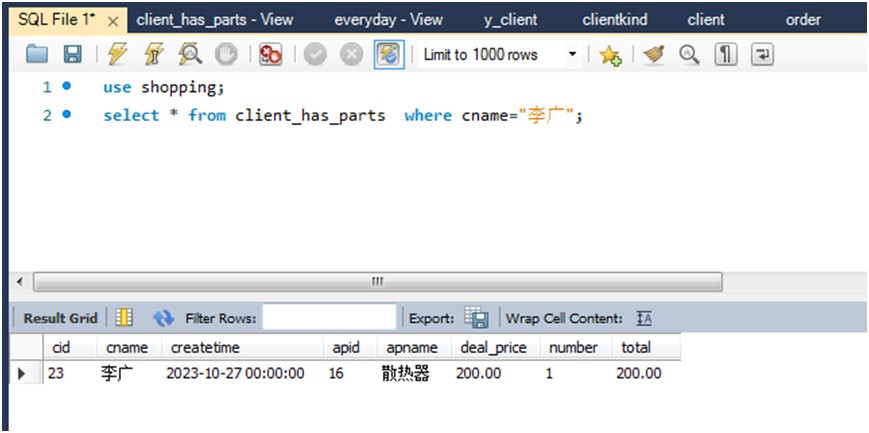Refresh results with the blue arrows icon

(x=163, y=318)
